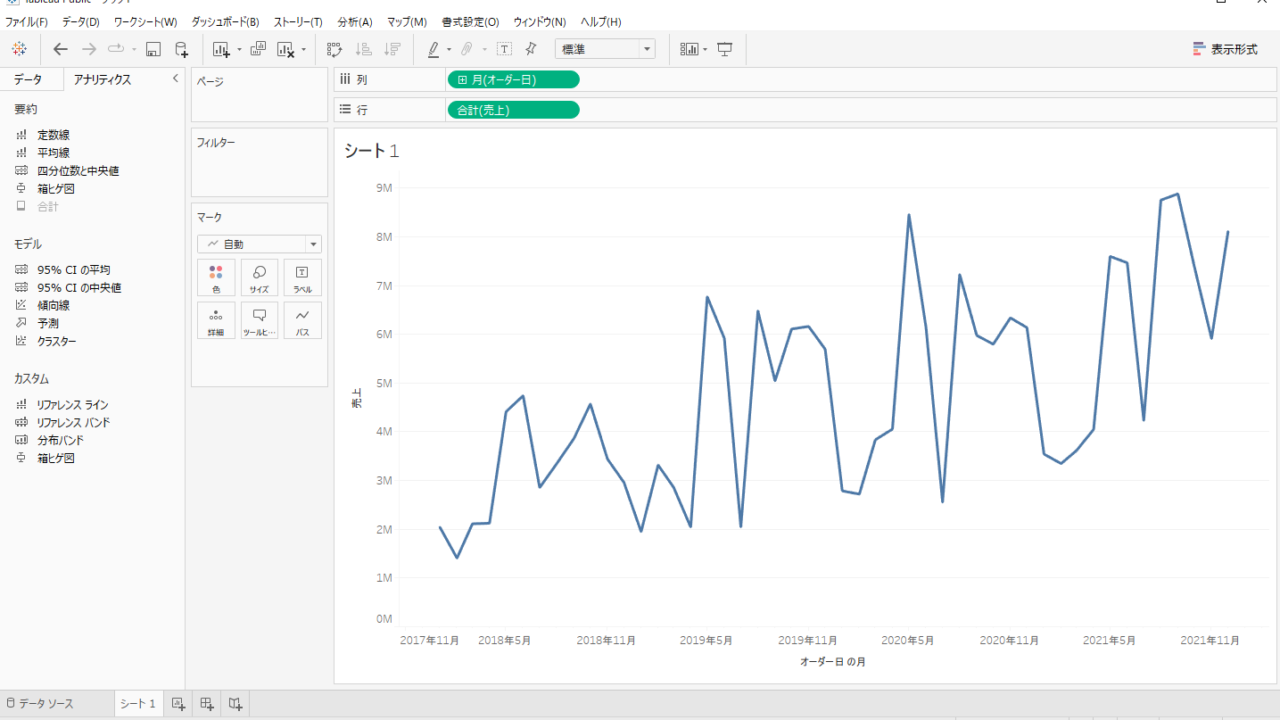
Task: Click the Tableau start page logo icon
Action: (x=19, y=49)
